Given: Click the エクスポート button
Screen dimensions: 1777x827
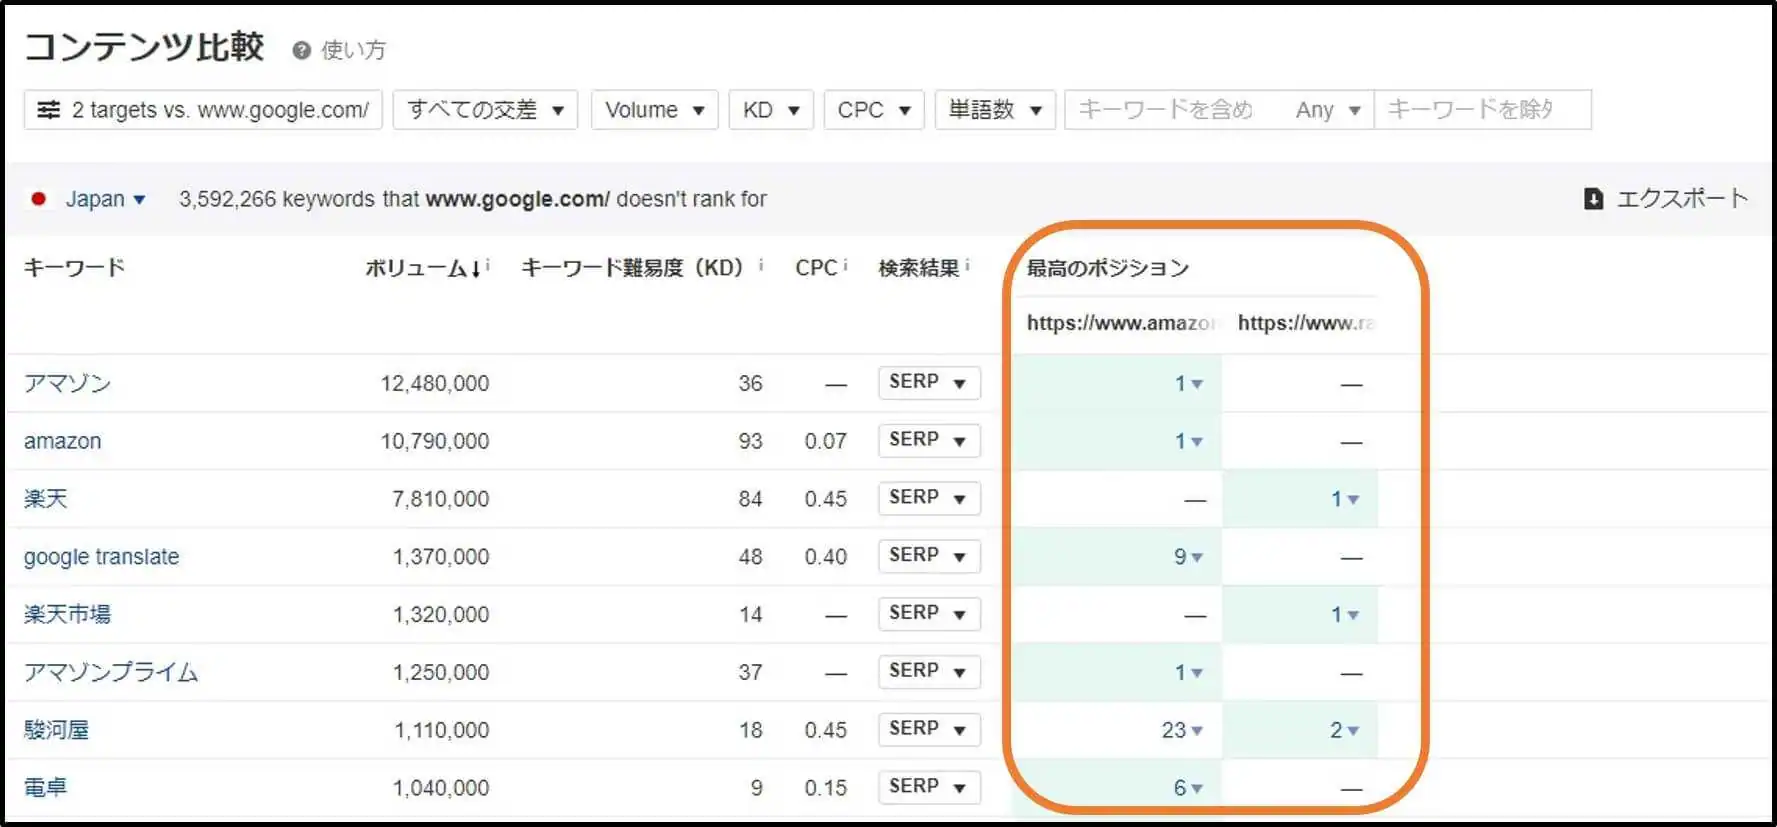Looking at the screenshot, I should coord(1666,199).
